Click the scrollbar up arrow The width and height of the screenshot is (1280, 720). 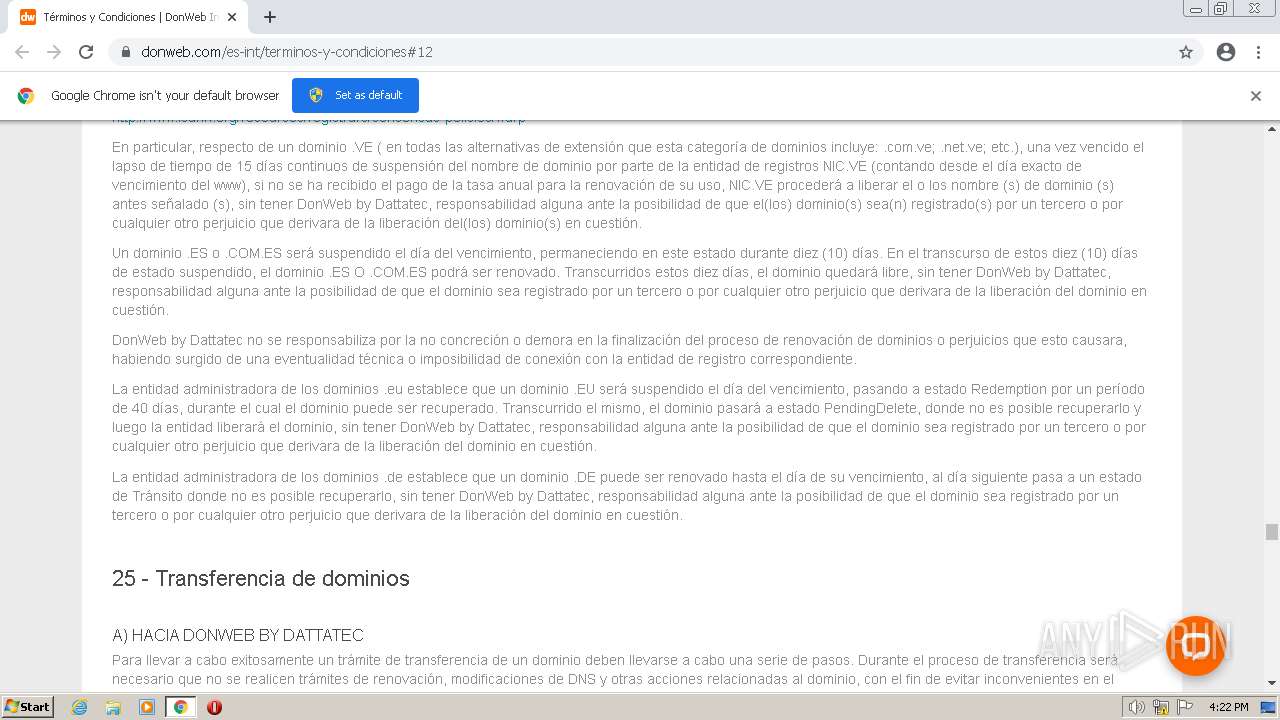point(1272,128)
